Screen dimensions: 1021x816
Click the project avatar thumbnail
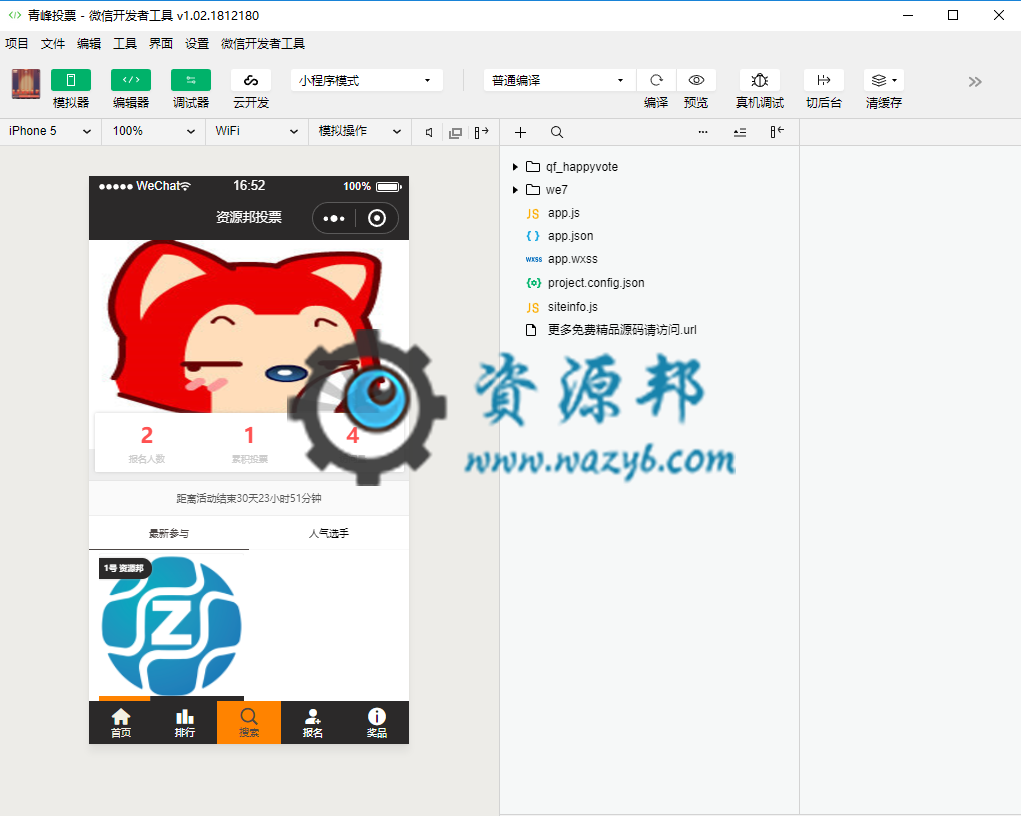click(26, 84)
